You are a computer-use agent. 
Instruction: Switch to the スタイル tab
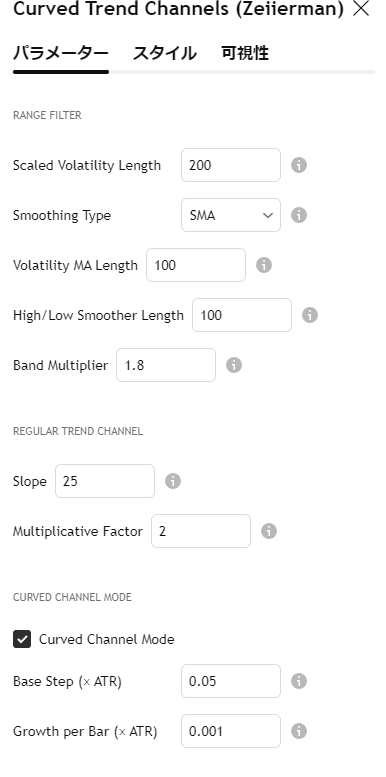point(165,54)
